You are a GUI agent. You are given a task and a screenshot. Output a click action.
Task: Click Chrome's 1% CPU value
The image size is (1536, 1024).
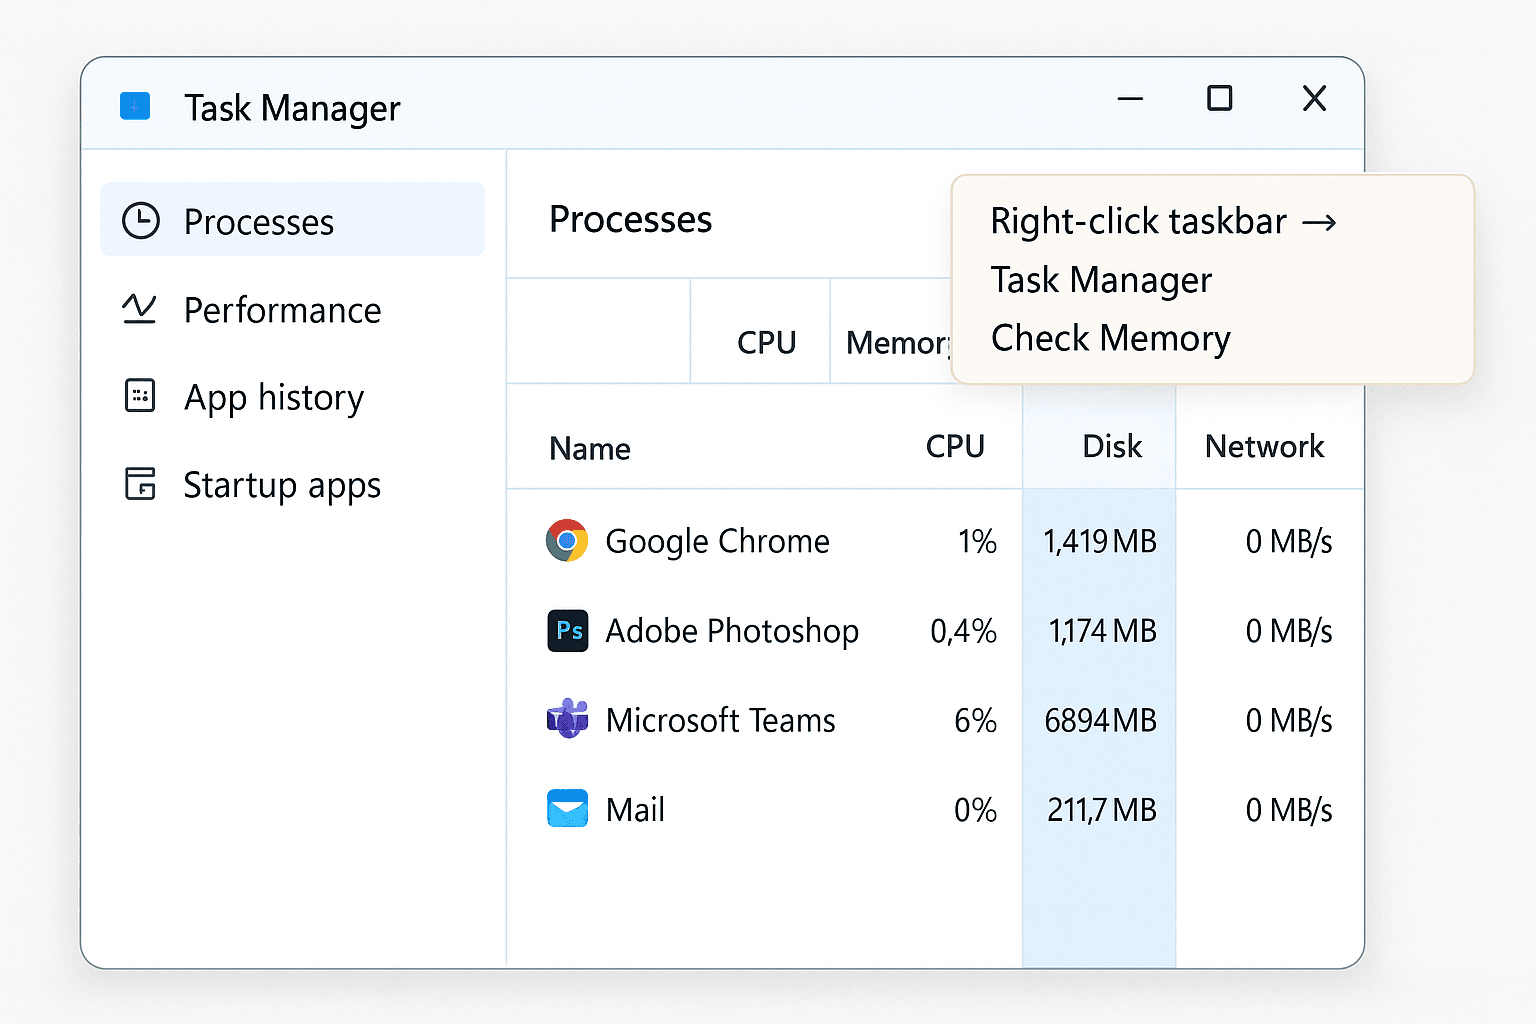tap(977, 541)
